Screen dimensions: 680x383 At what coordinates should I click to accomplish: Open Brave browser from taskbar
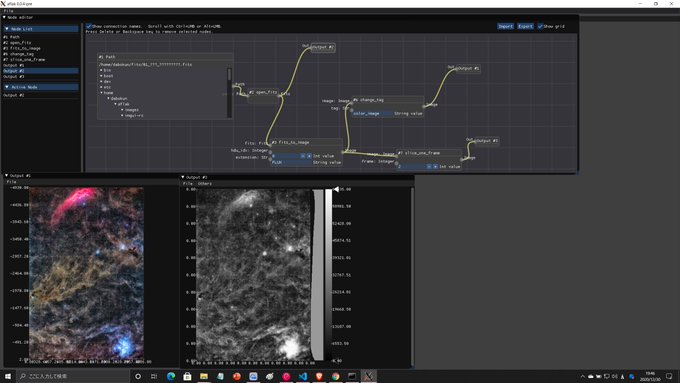click(x=319, y=376)
